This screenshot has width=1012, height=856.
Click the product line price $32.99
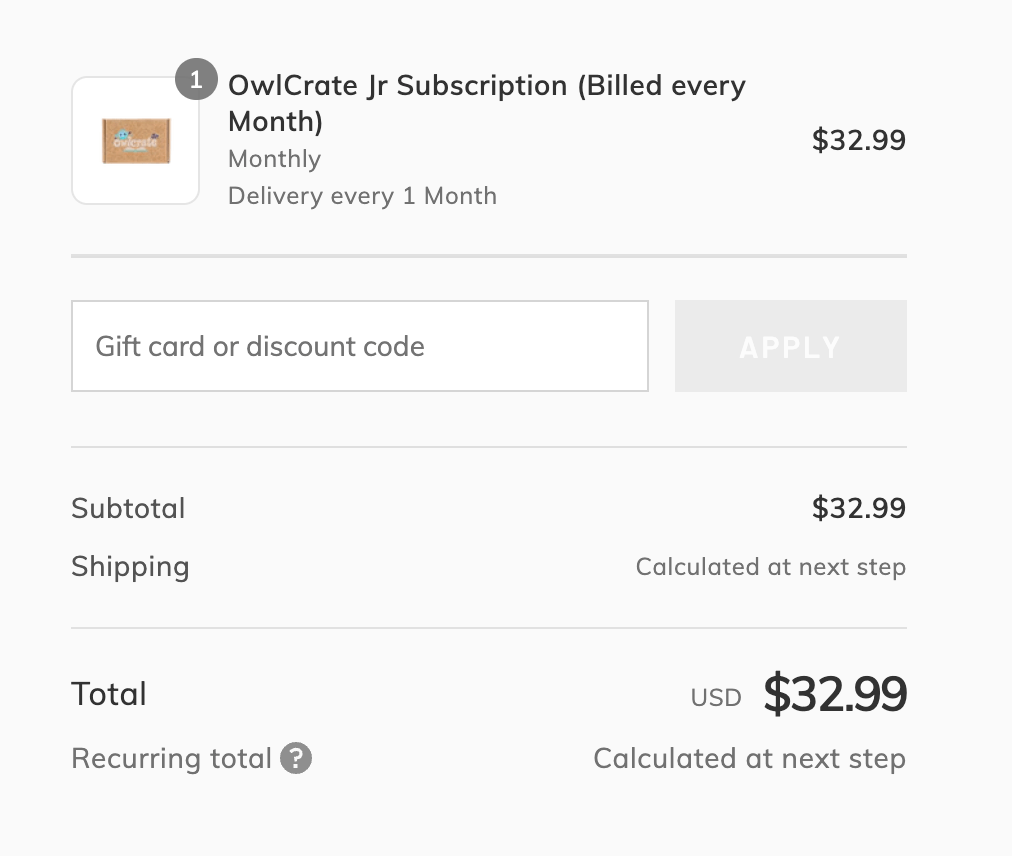858,140
